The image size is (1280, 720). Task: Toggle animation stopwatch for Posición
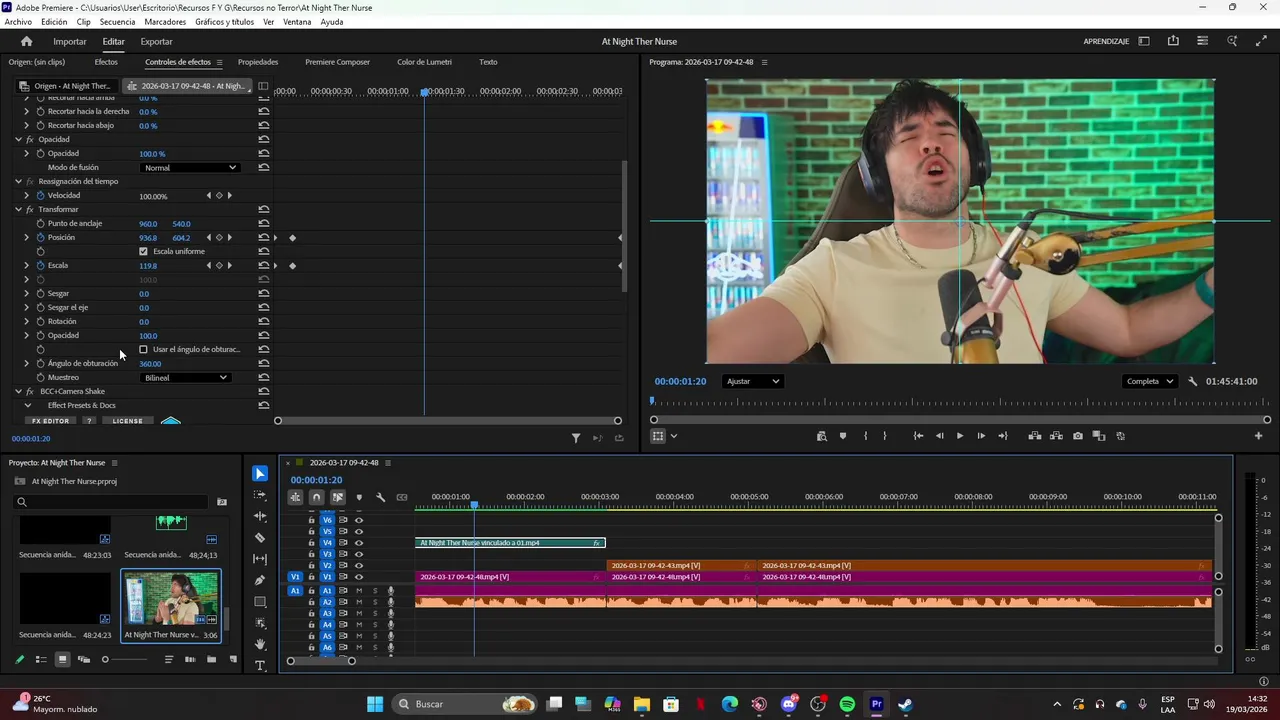(x=41, y=237)
